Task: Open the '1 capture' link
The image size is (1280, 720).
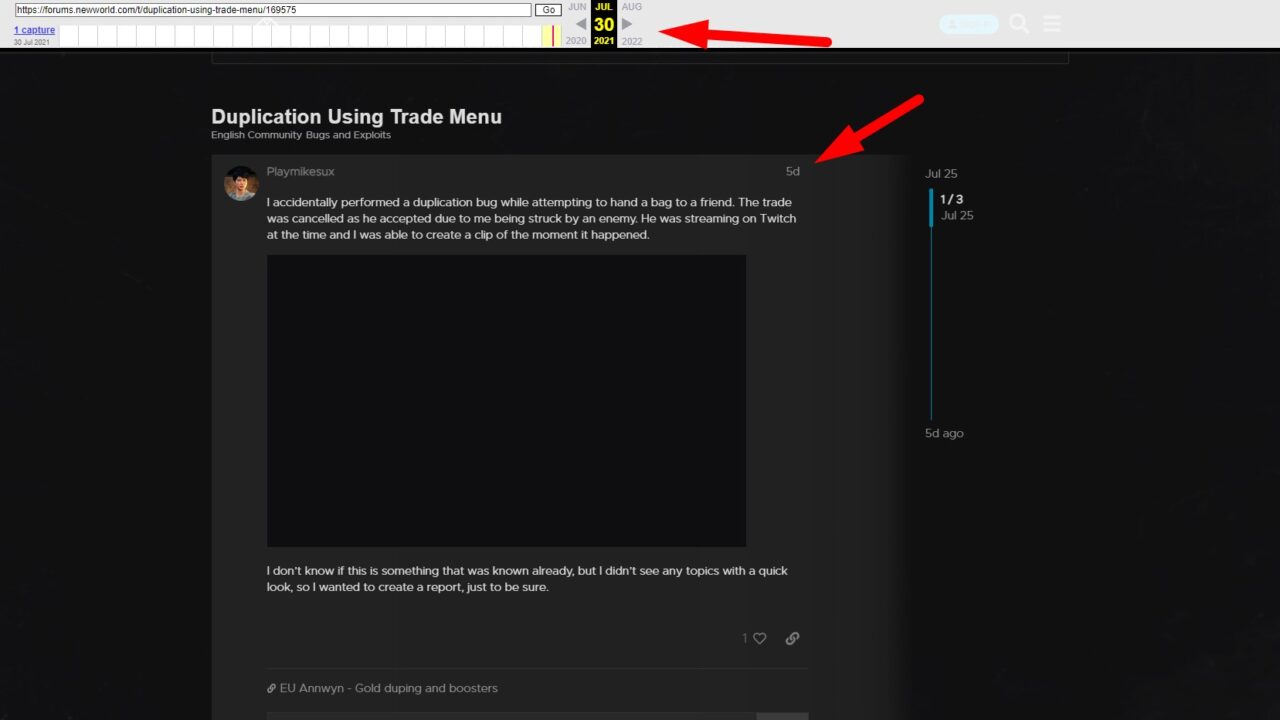Action: coord(34,30)
